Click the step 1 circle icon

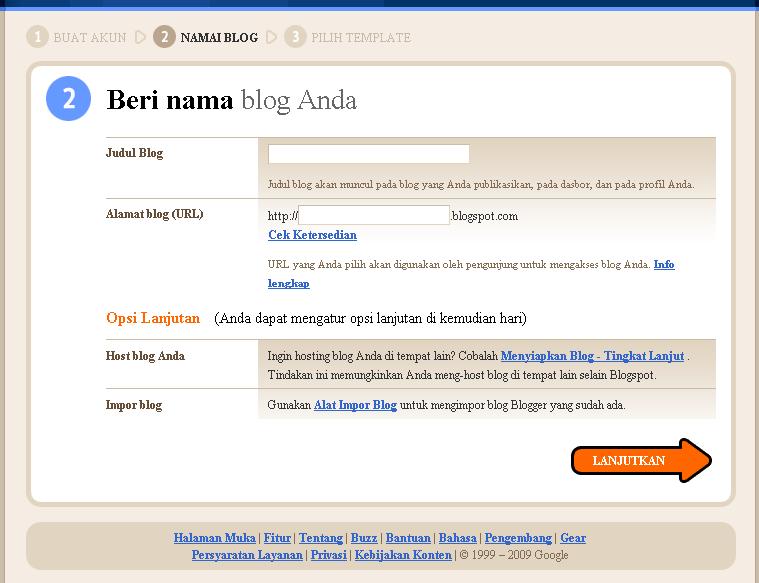click(x=37, y=37)
